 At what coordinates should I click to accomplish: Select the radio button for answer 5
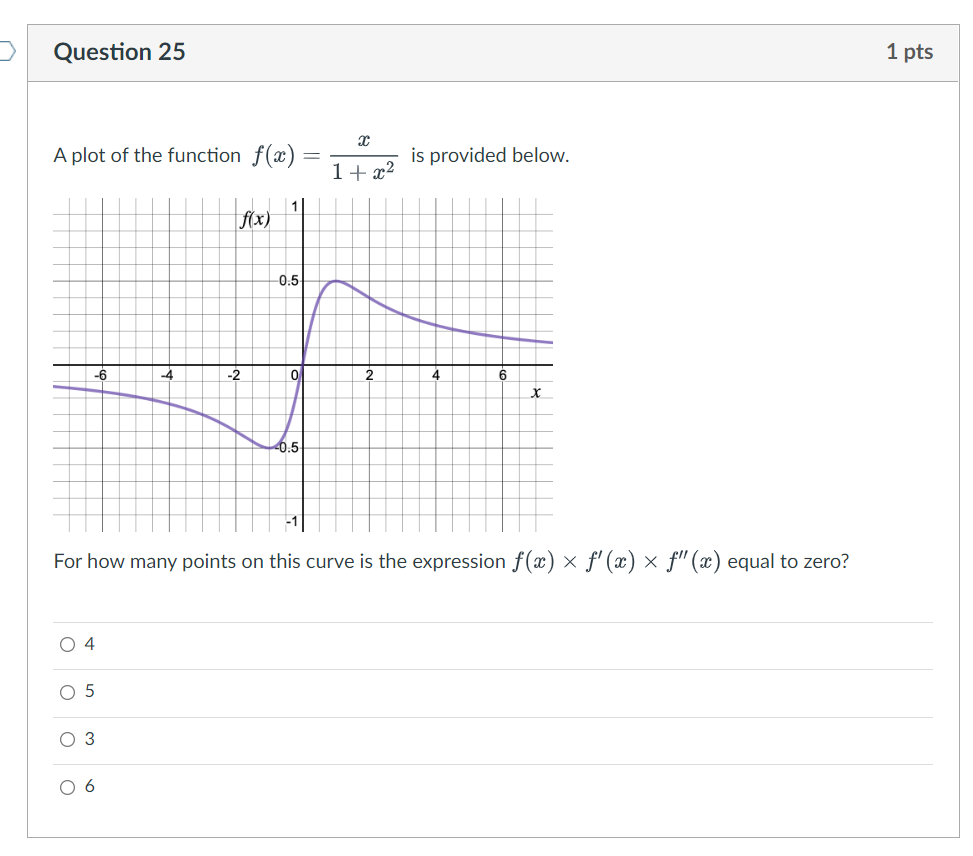point(67,691)
